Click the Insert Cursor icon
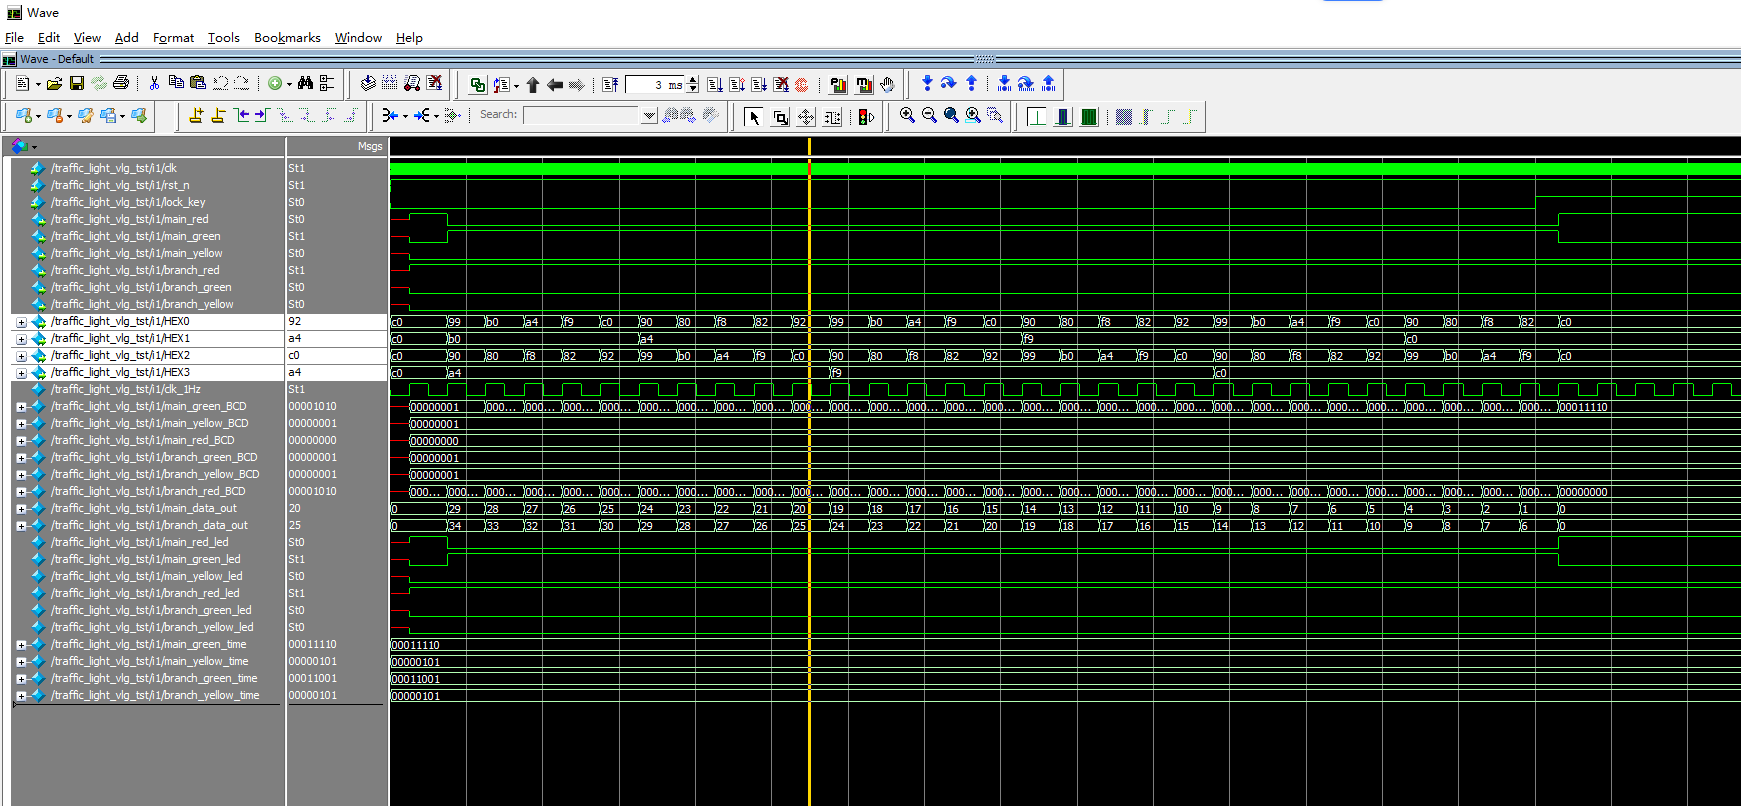The image size is (1741, 806). tap(196, 116)
